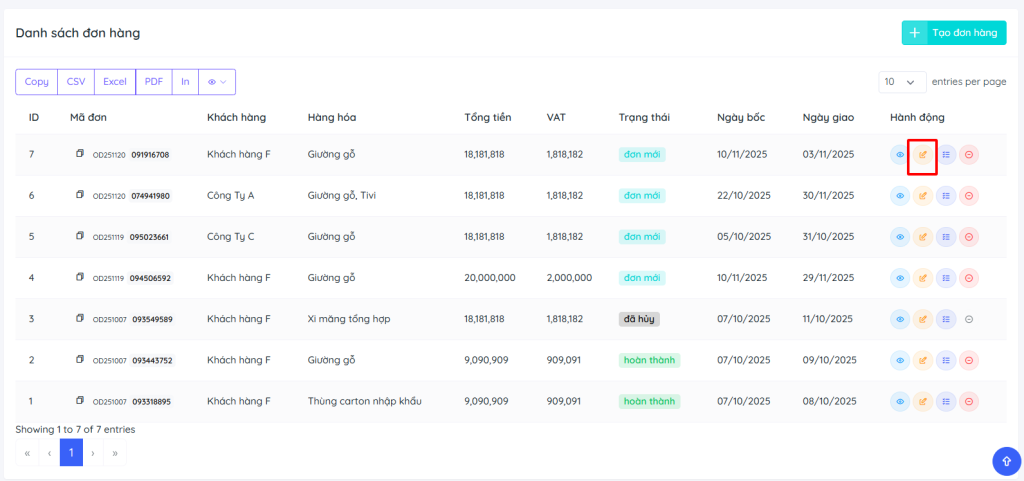Copy order code 093549589 via copy icon
1024x481 pixels.
80,318
